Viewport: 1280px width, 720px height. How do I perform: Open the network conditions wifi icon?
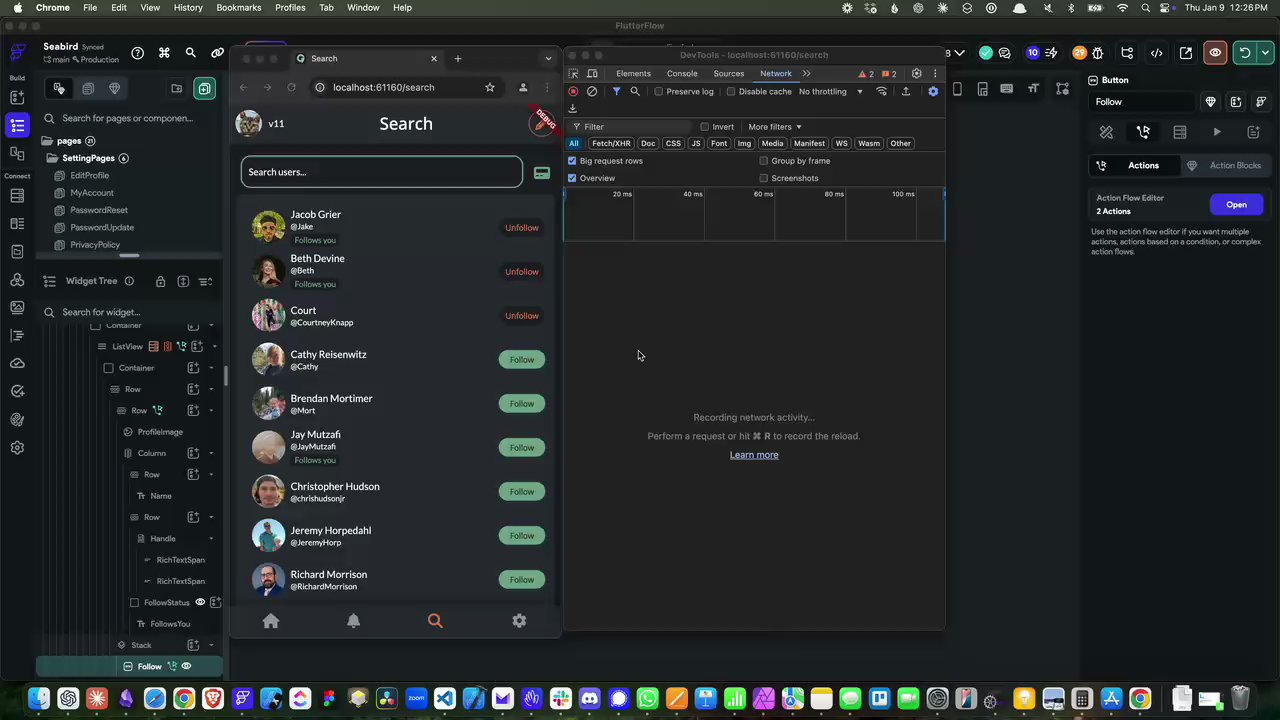[x=882, y=91]
